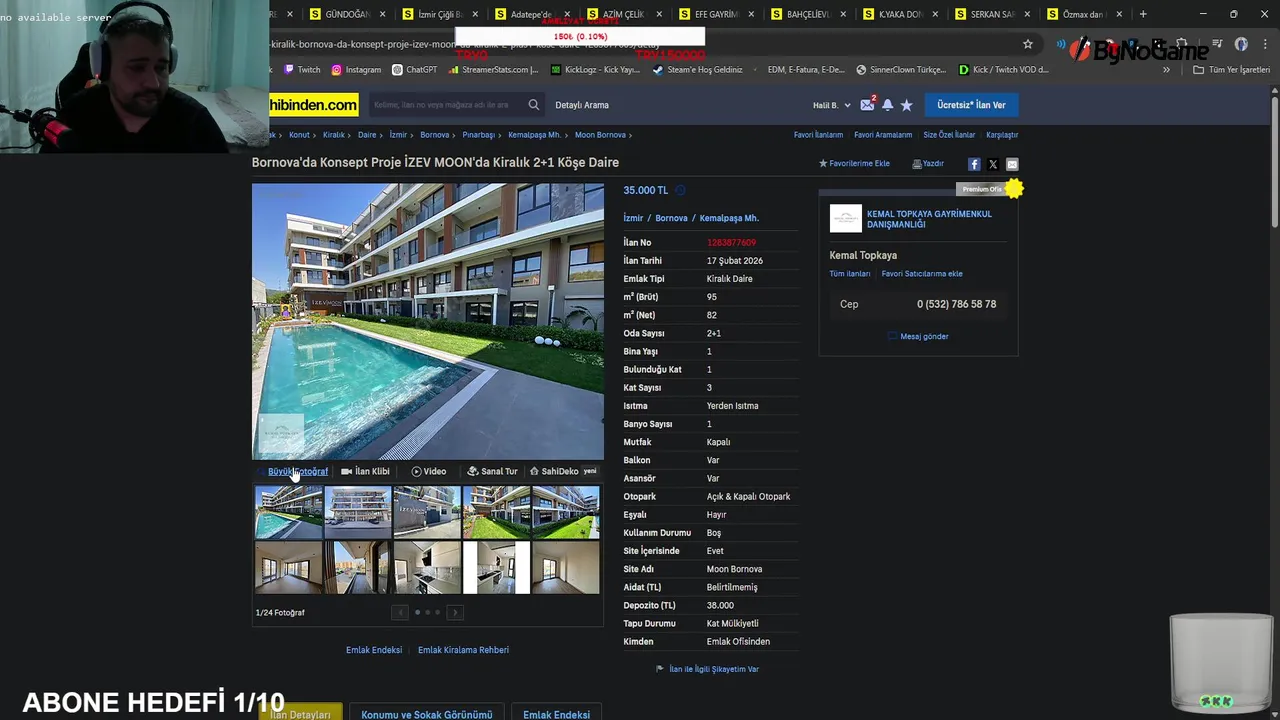Image resolution: width=1280 pixels, height=720 pixels.
Task: Share listing by email icon
Action: tap(1012, 164)
